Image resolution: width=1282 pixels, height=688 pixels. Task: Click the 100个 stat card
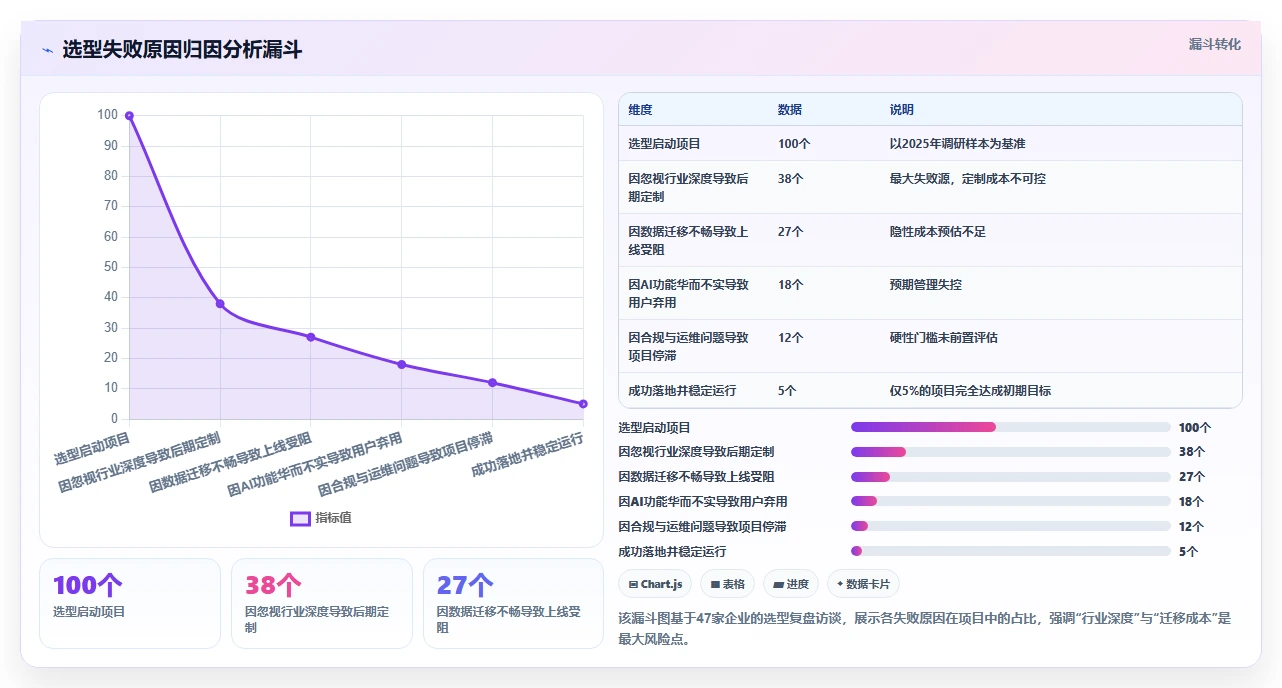(x=130, y=603)
